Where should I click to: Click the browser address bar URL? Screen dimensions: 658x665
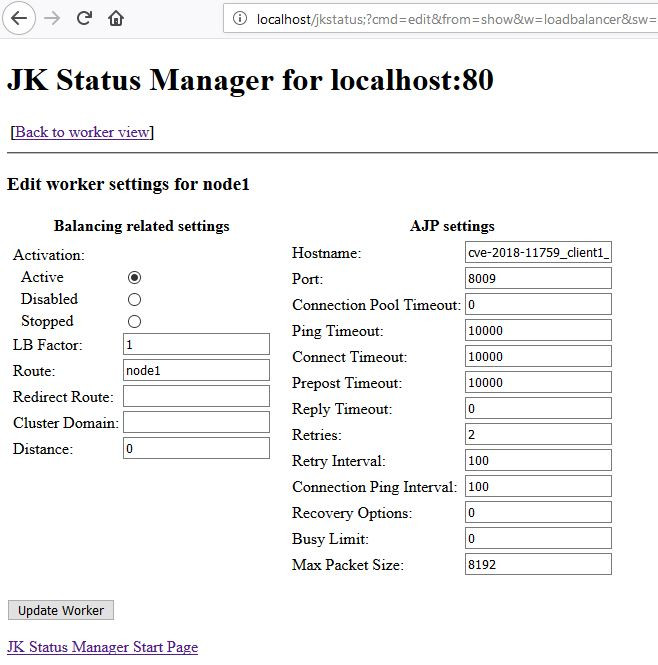tap(450, 18)
